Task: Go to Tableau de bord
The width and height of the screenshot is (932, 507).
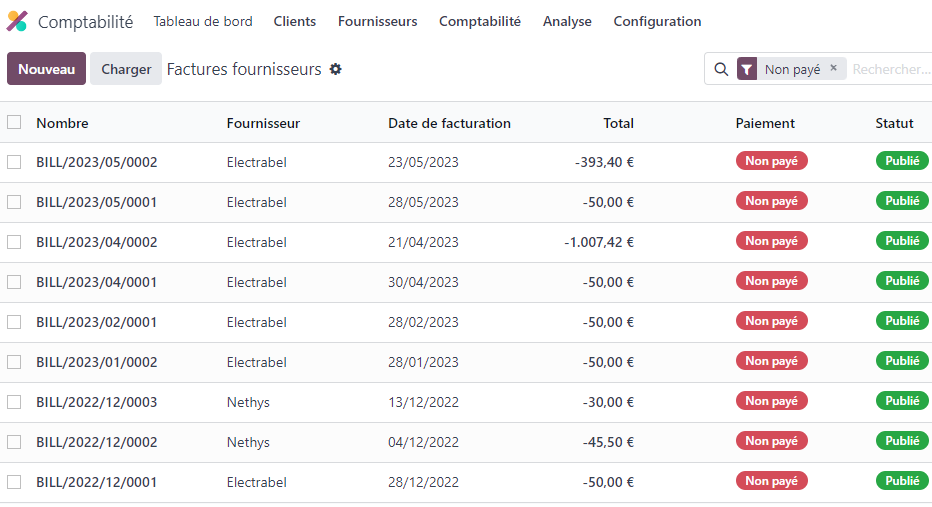Action: (x=203, y=21)
